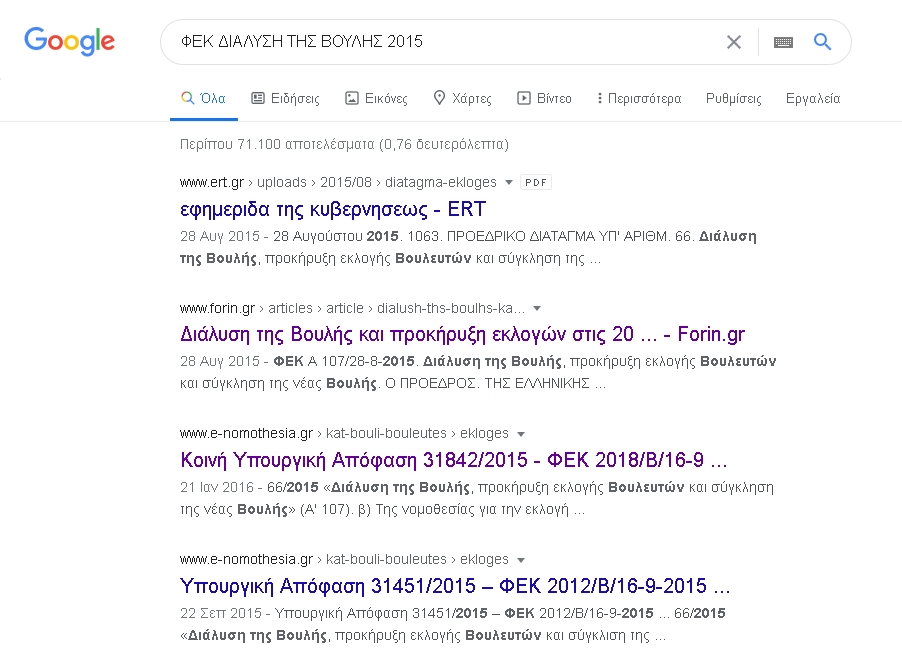902x670 pixels.
Task: Open the 'εφημεριδα της κυβερνησεως - ERT' result
Action: pyautogui.click(x=333, y=209)
